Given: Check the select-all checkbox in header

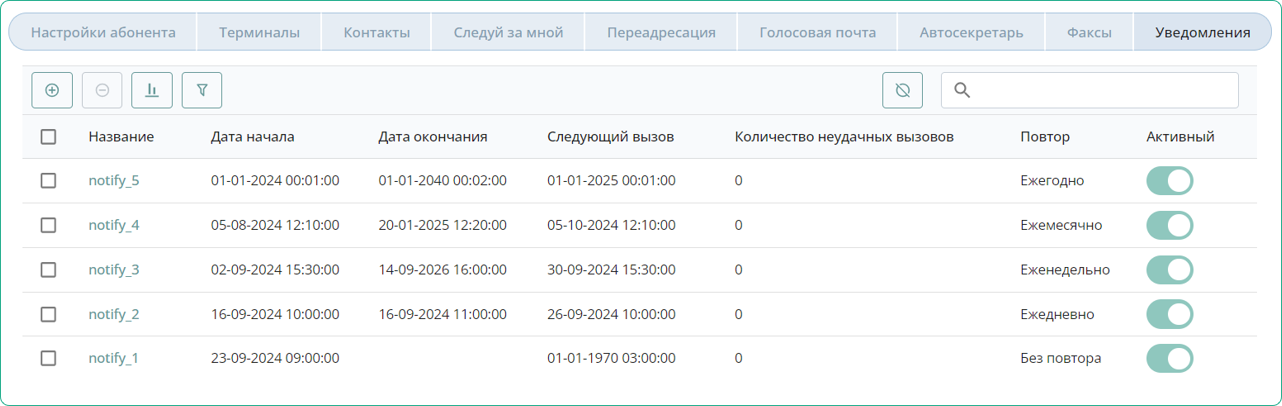Looking at the screenshot, I should click(x=48, y=137).
